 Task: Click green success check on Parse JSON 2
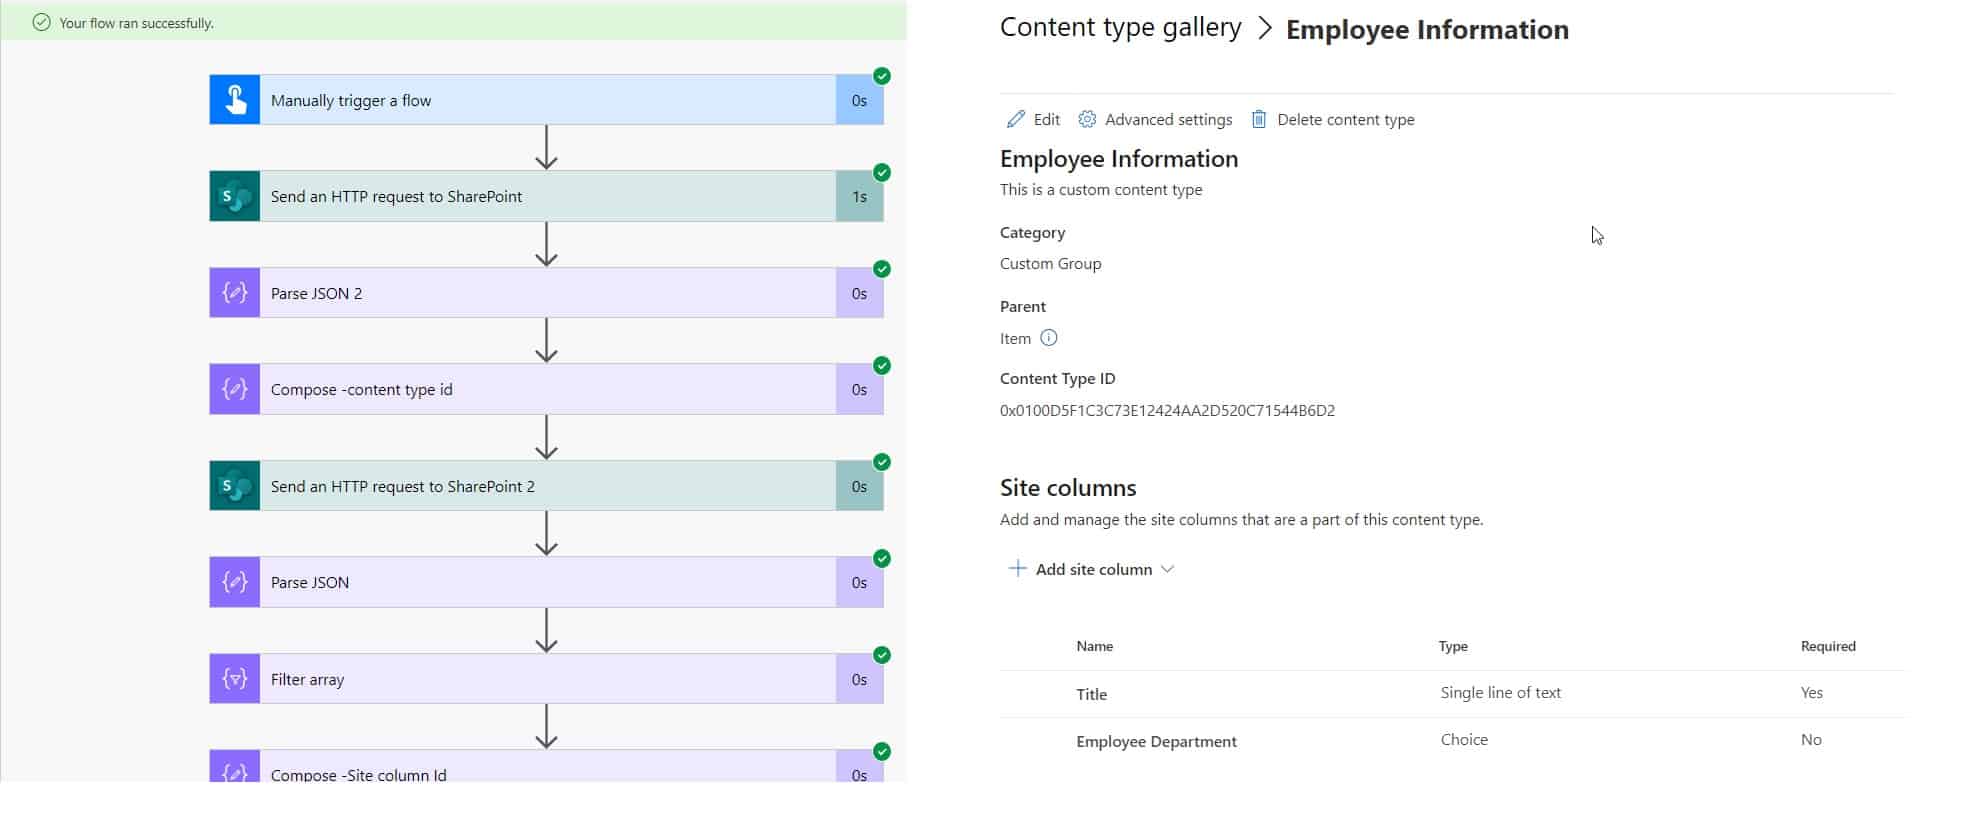[882, 269]
